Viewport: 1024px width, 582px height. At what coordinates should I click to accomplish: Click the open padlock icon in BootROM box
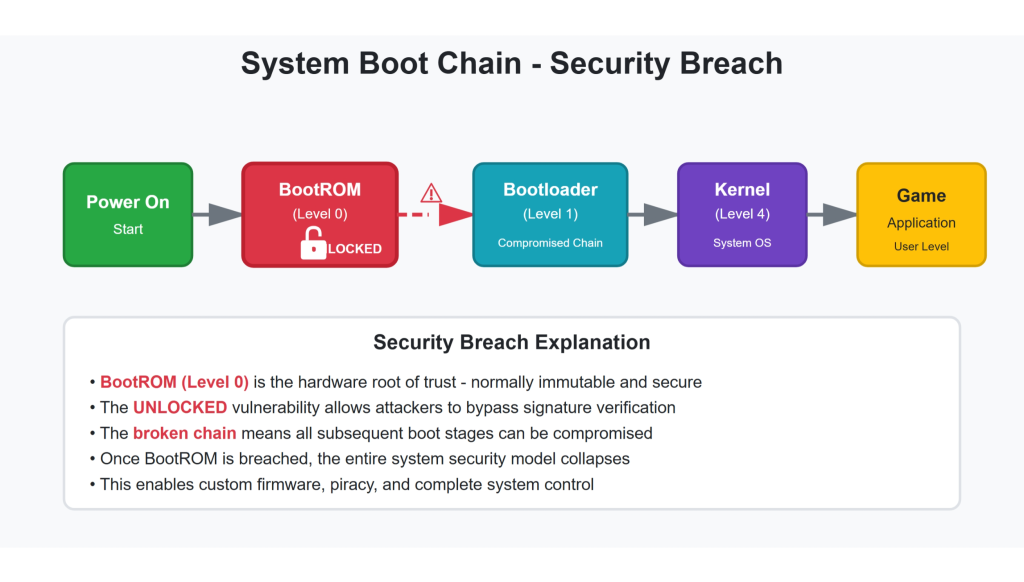tap(313, 245)
